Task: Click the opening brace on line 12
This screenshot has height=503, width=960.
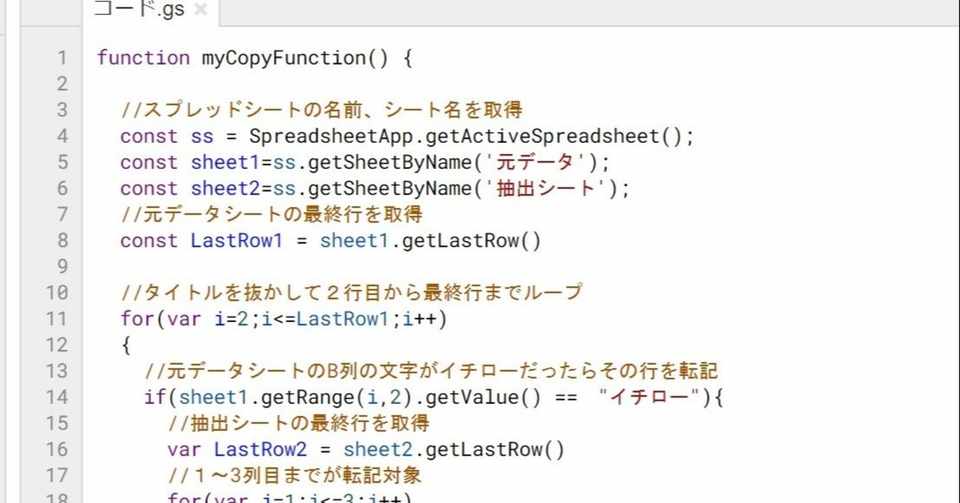Action: coord(126,345)
